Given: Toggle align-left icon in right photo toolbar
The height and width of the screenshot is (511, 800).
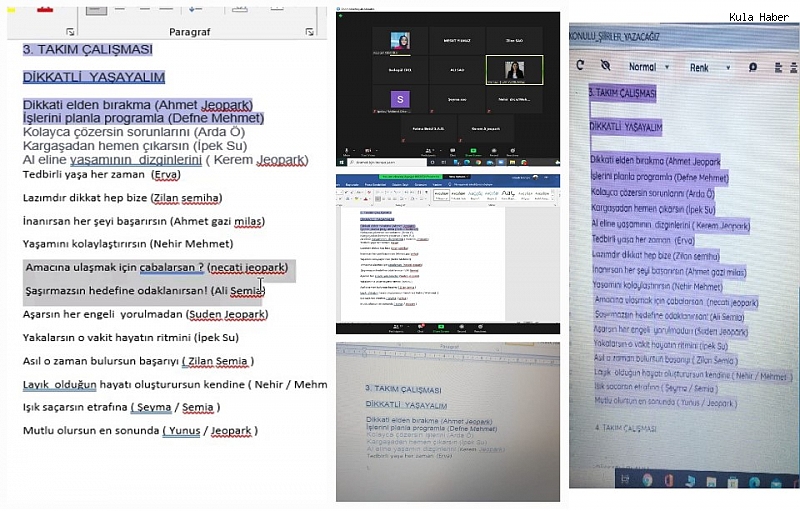Looking at the screenshot, I should pos(779,67).
